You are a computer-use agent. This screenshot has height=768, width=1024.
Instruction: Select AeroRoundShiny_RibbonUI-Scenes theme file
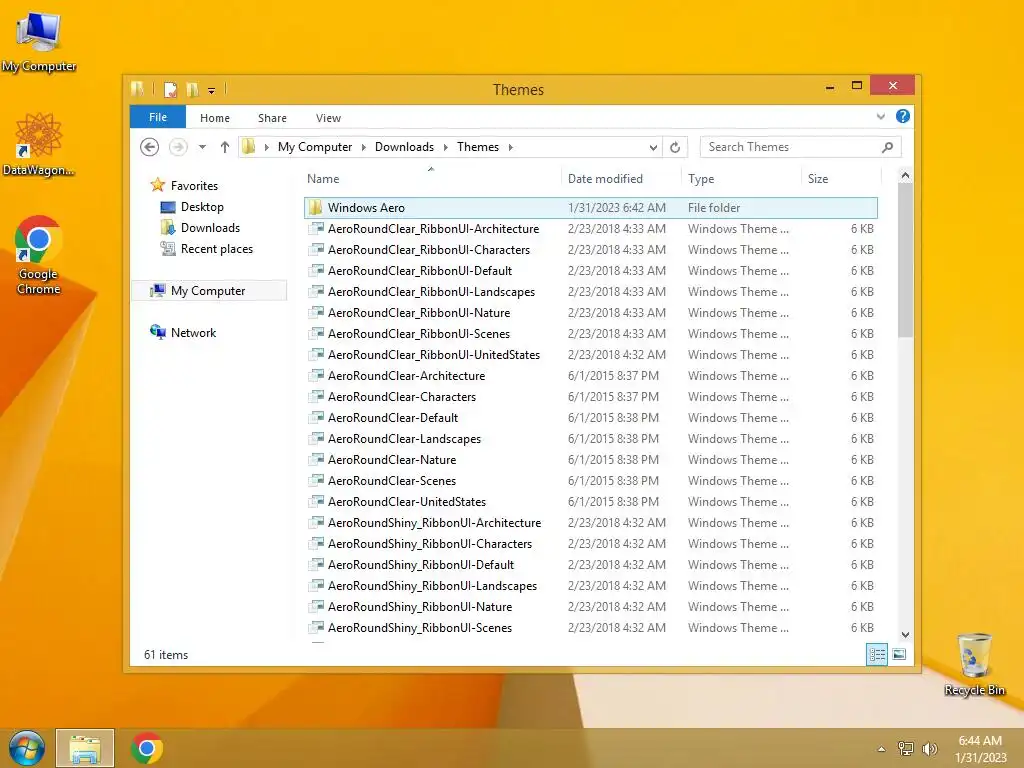(x=590, y=628)
